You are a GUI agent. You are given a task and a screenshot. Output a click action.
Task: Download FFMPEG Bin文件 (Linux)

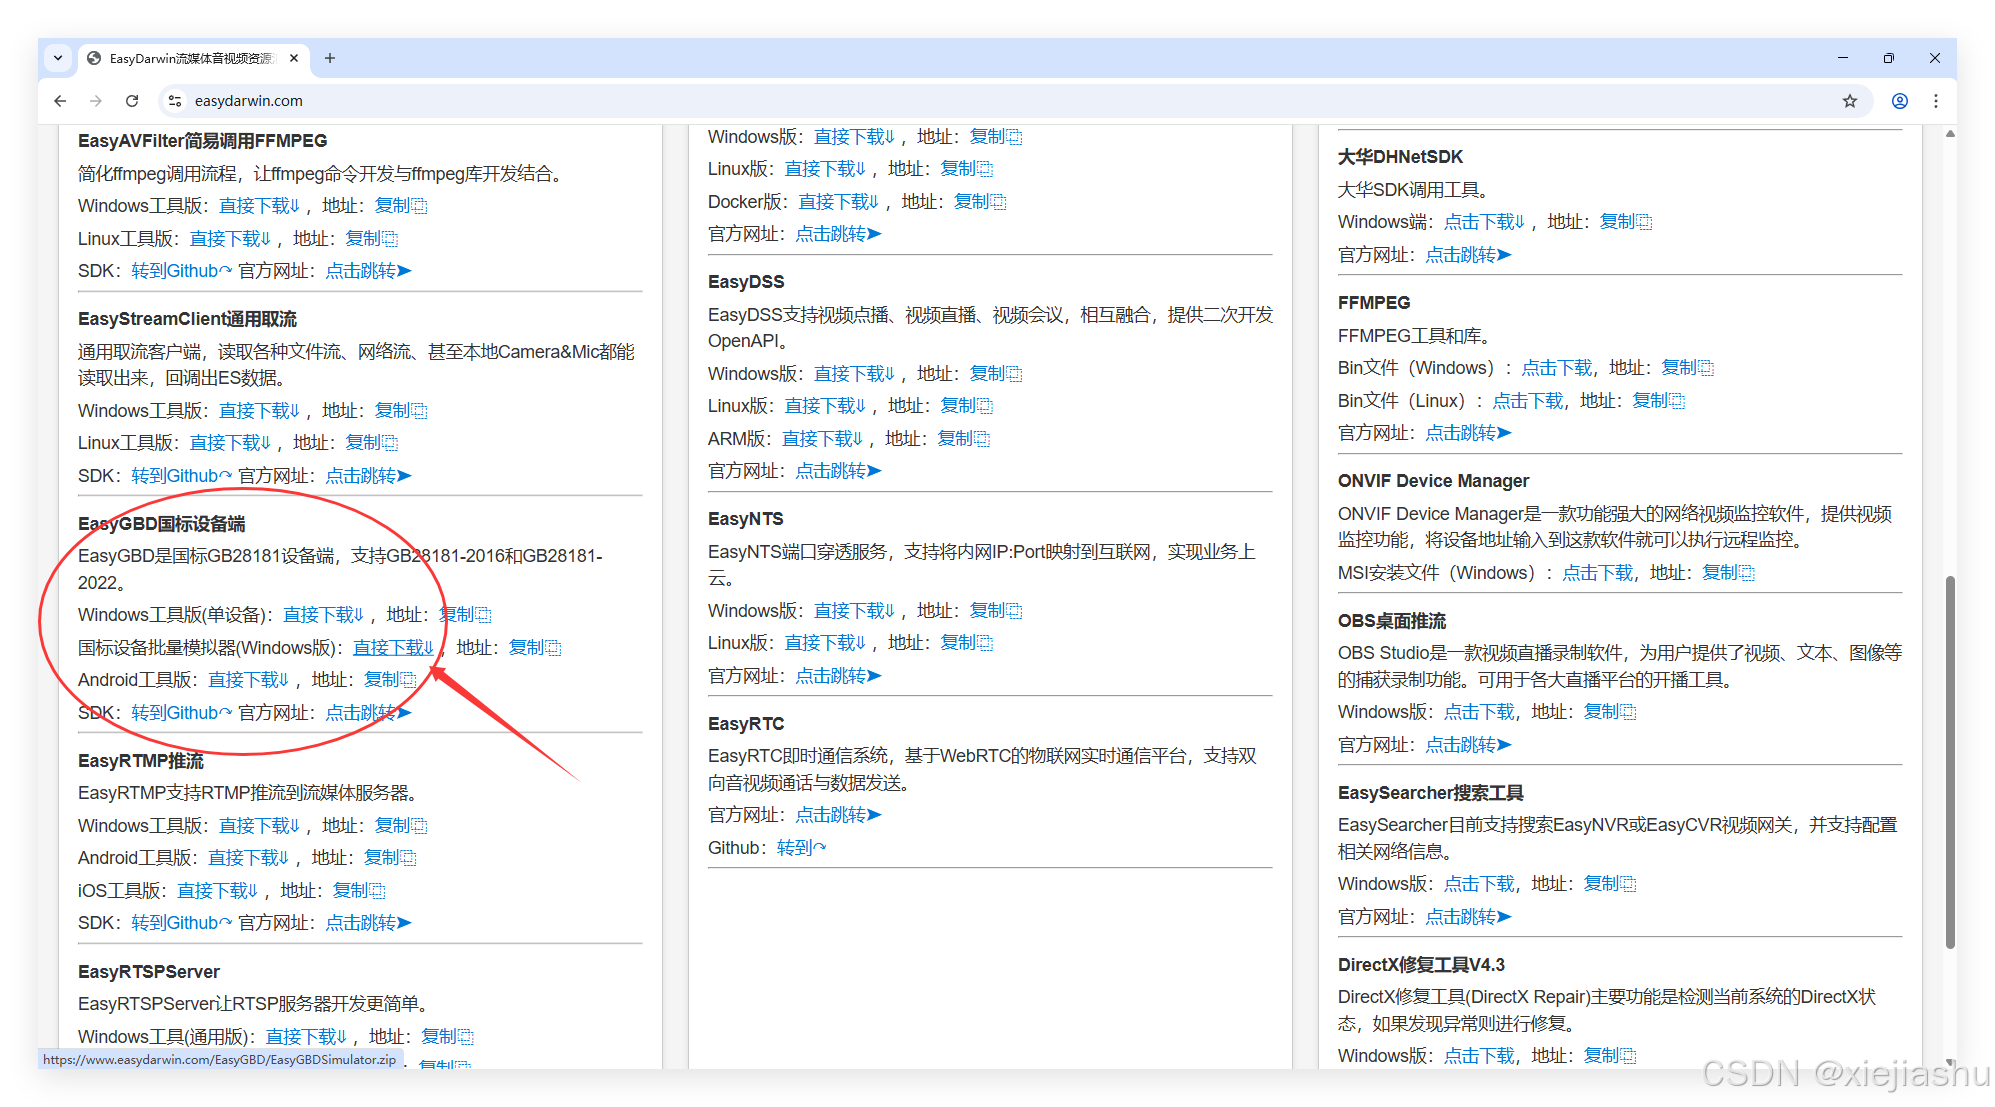(1528, 401)
